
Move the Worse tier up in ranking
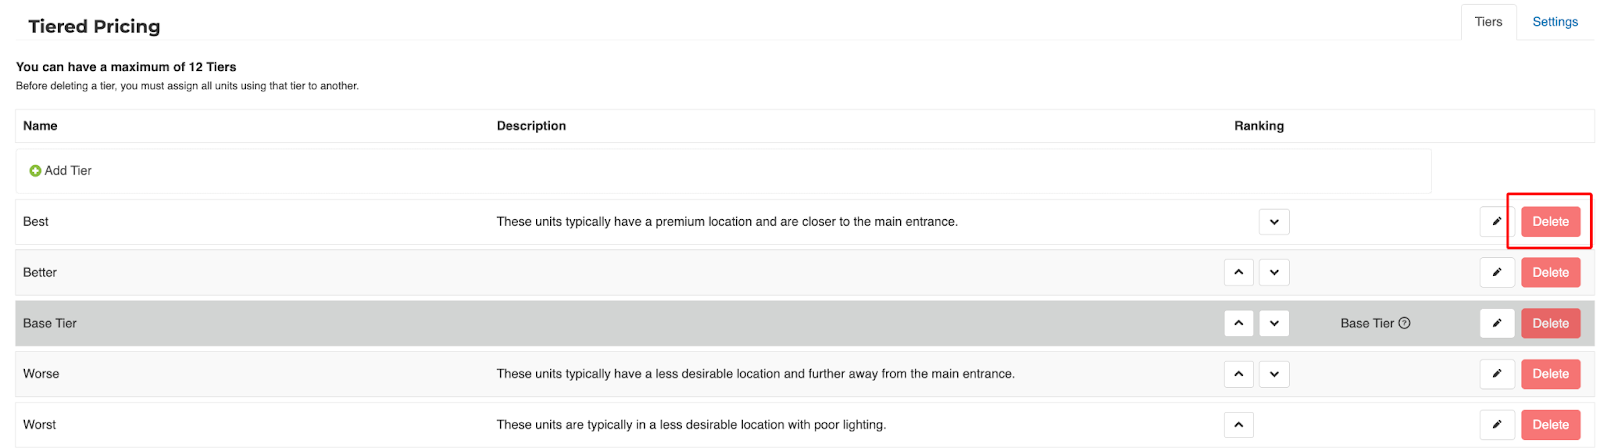(x=1238, y=374)
